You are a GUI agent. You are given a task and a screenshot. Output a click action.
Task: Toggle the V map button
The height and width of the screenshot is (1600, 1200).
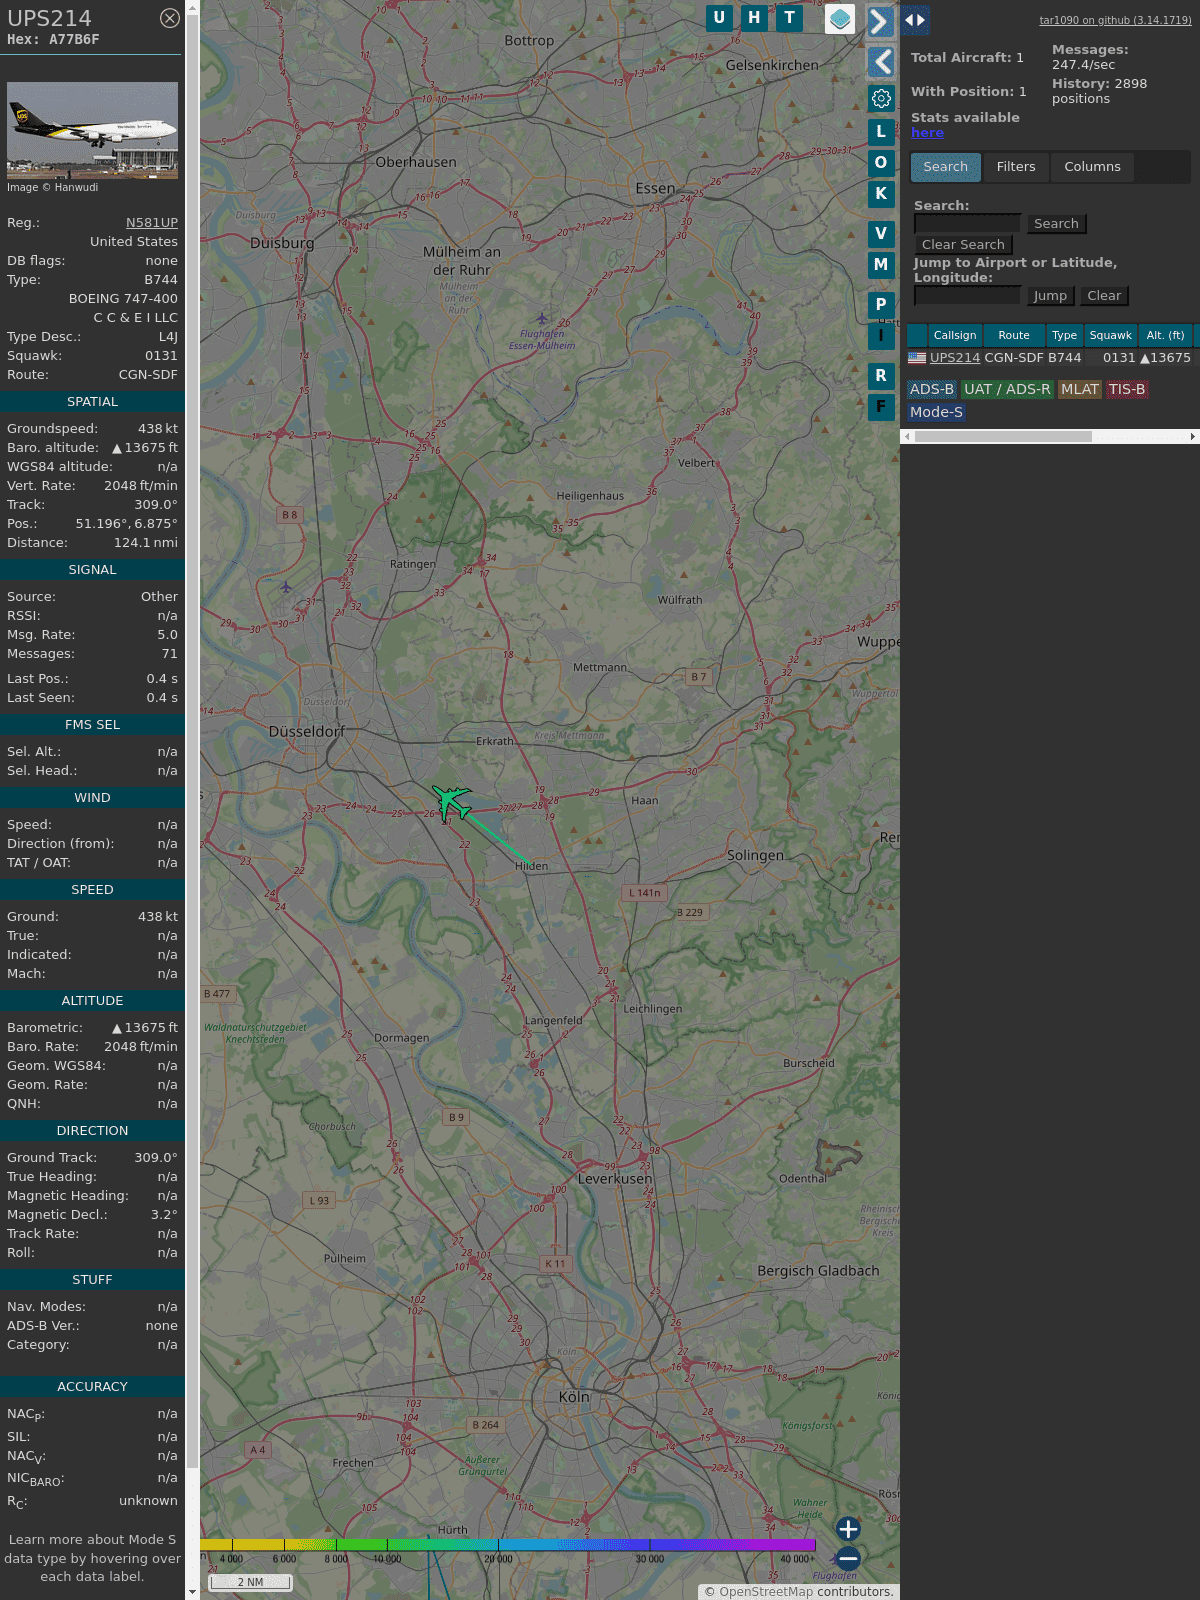(881, 233)
